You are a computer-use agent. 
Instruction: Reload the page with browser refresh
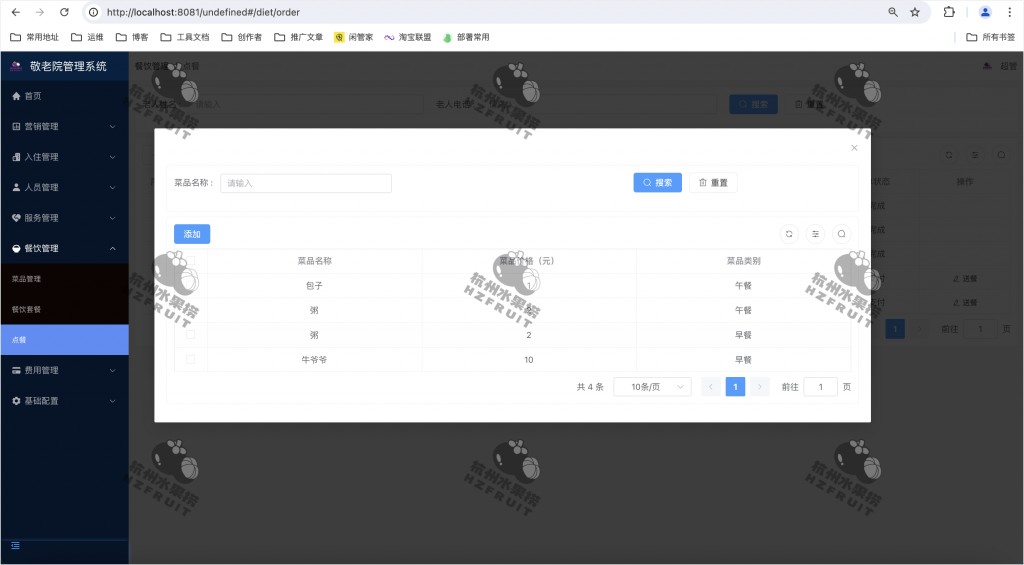tap(64, 12)
